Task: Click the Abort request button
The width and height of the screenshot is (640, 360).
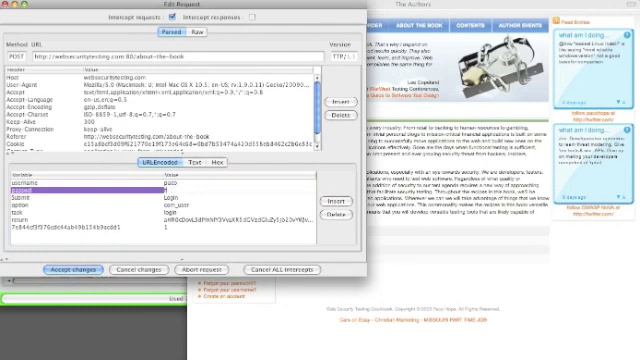Action: tap(202, 270)
